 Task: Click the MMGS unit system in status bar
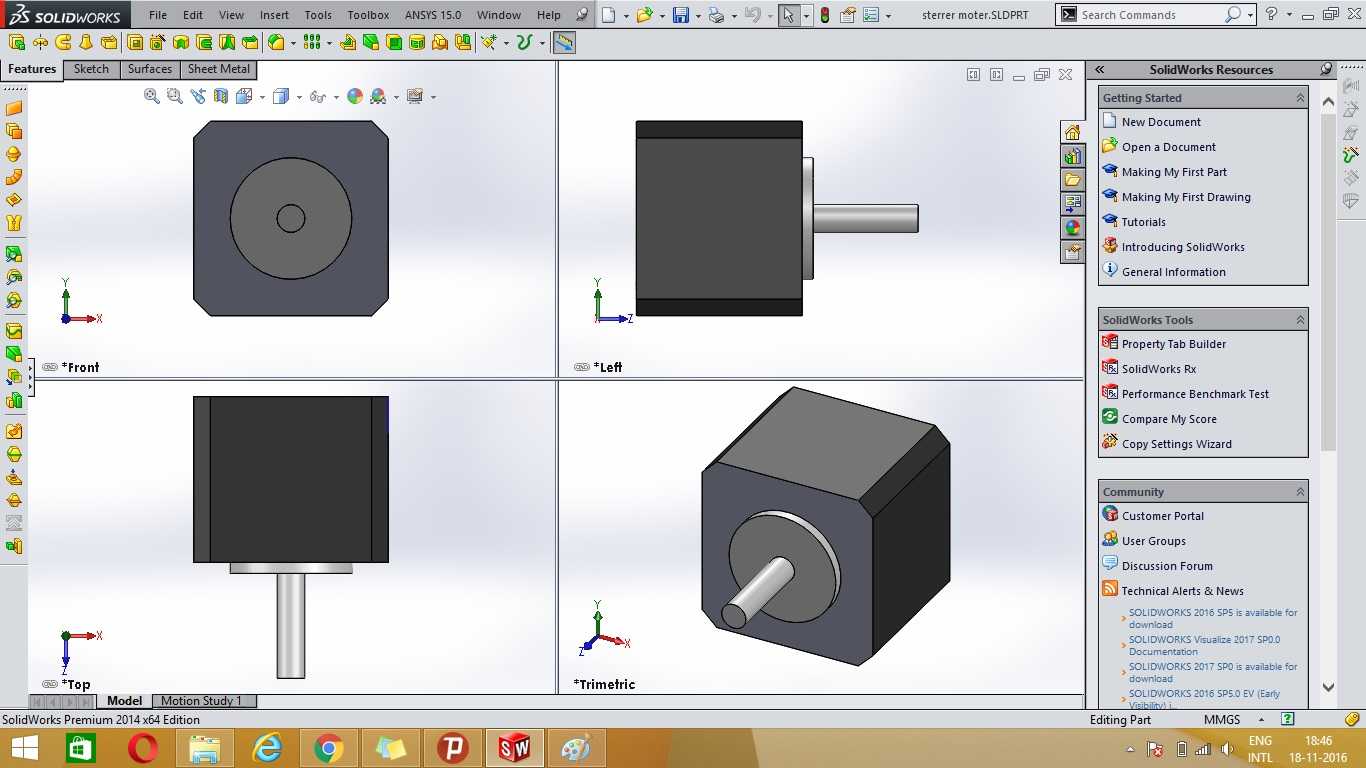(x=1222, y=720)
